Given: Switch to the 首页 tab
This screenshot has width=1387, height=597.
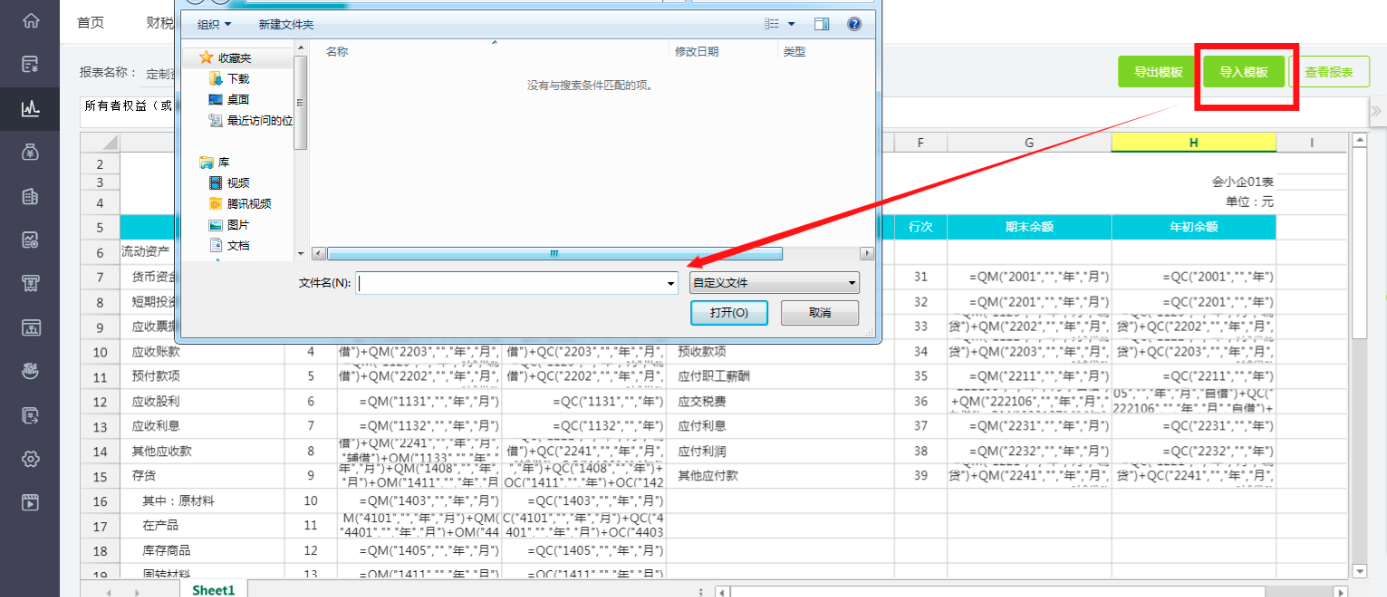Looking at the screenshot, I should coord(91,23).
